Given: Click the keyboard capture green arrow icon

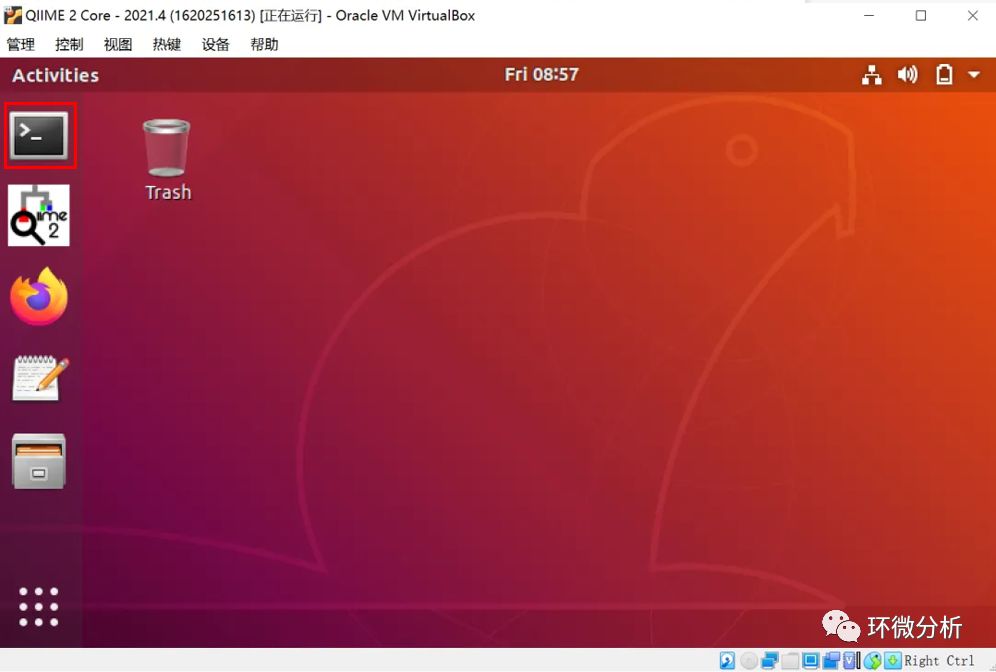Looking at the screenshot, I should 892,661.
